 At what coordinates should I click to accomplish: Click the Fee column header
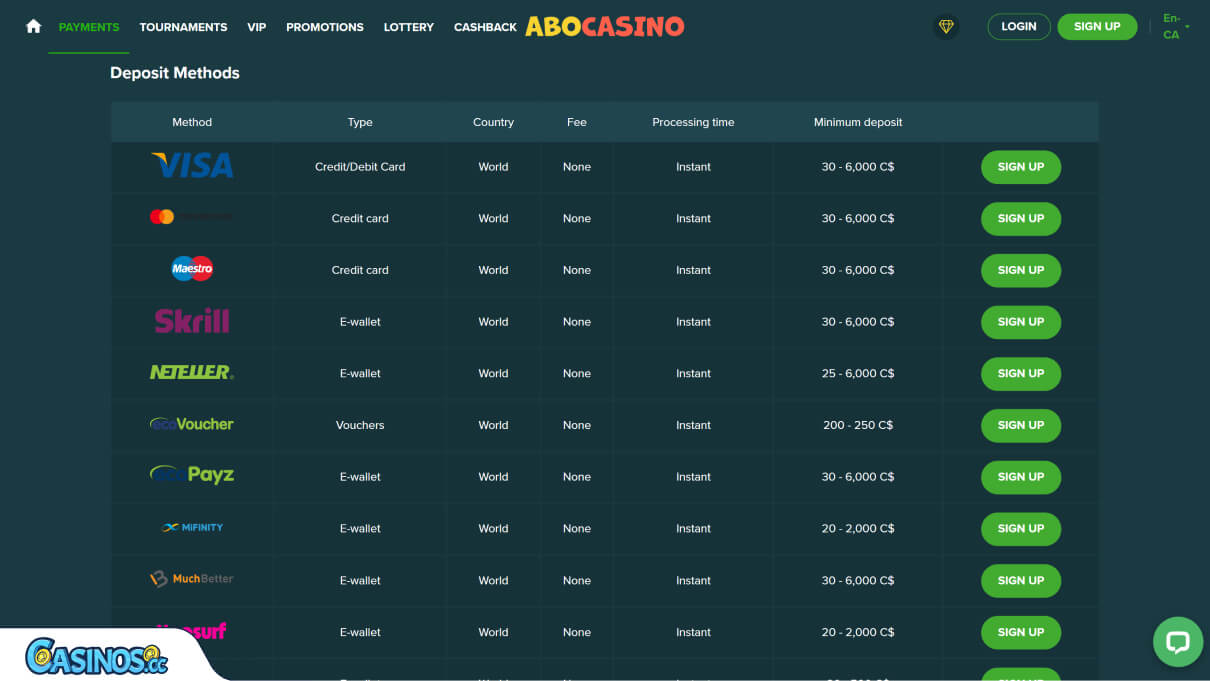tap(577, 122)
